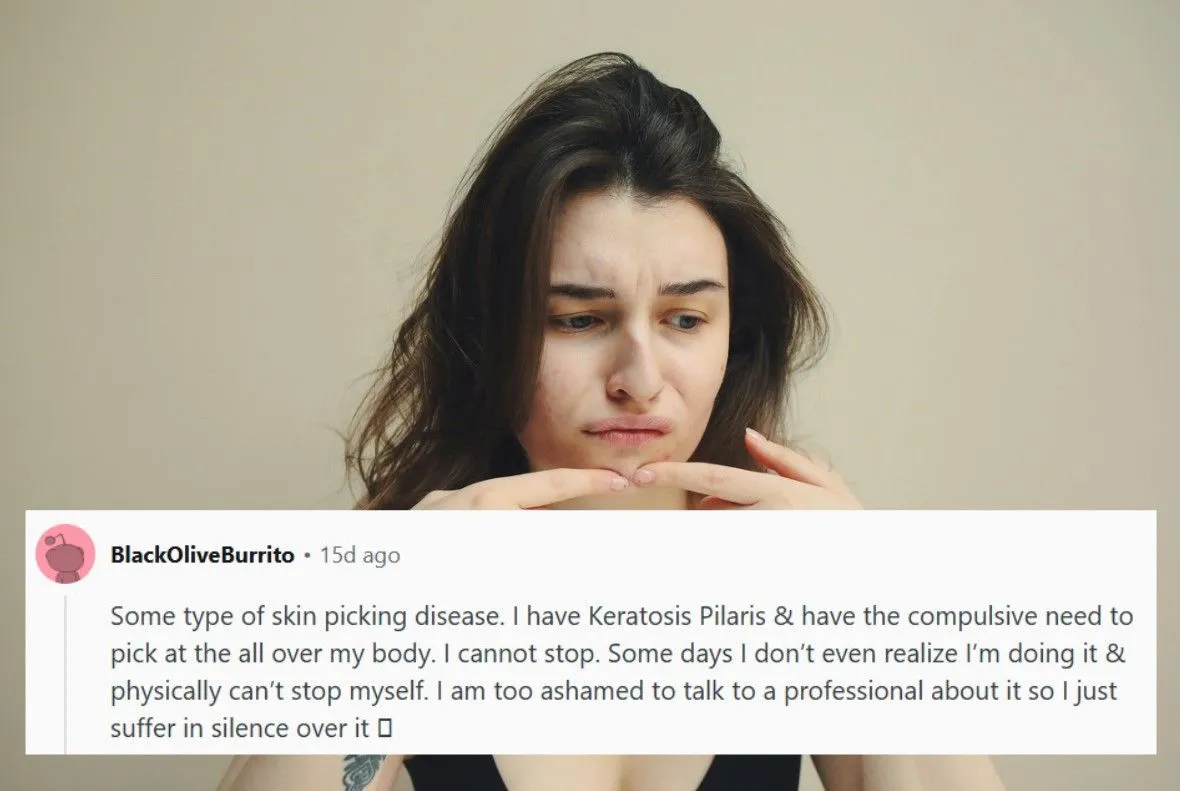Click the beige wall left of the woman
Image resolution: width=1180 pixels, height=791 pixels.
188,263
